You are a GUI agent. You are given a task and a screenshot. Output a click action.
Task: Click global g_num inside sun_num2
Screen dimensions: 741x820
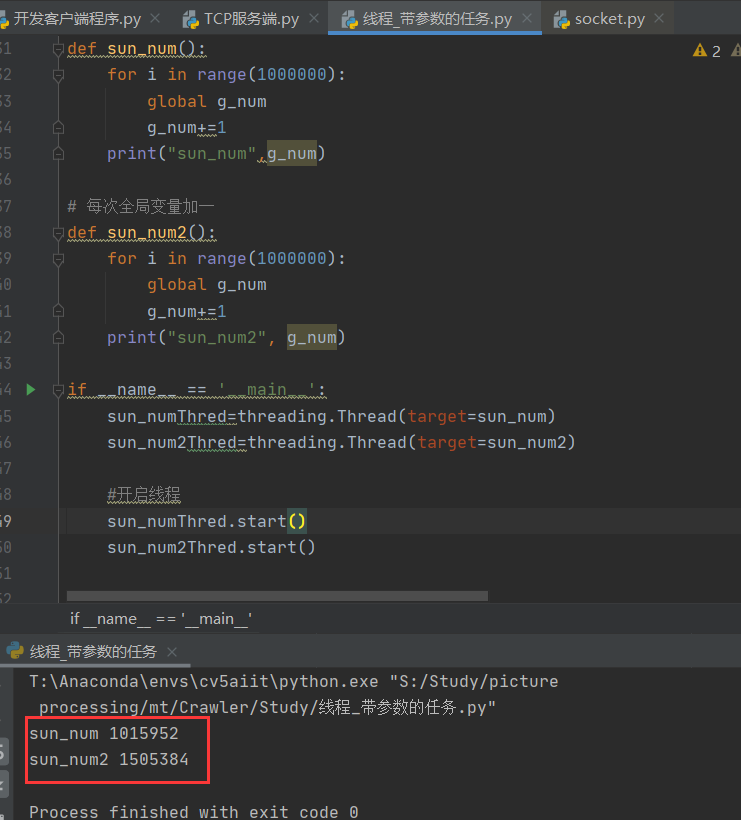click(207, 286)
